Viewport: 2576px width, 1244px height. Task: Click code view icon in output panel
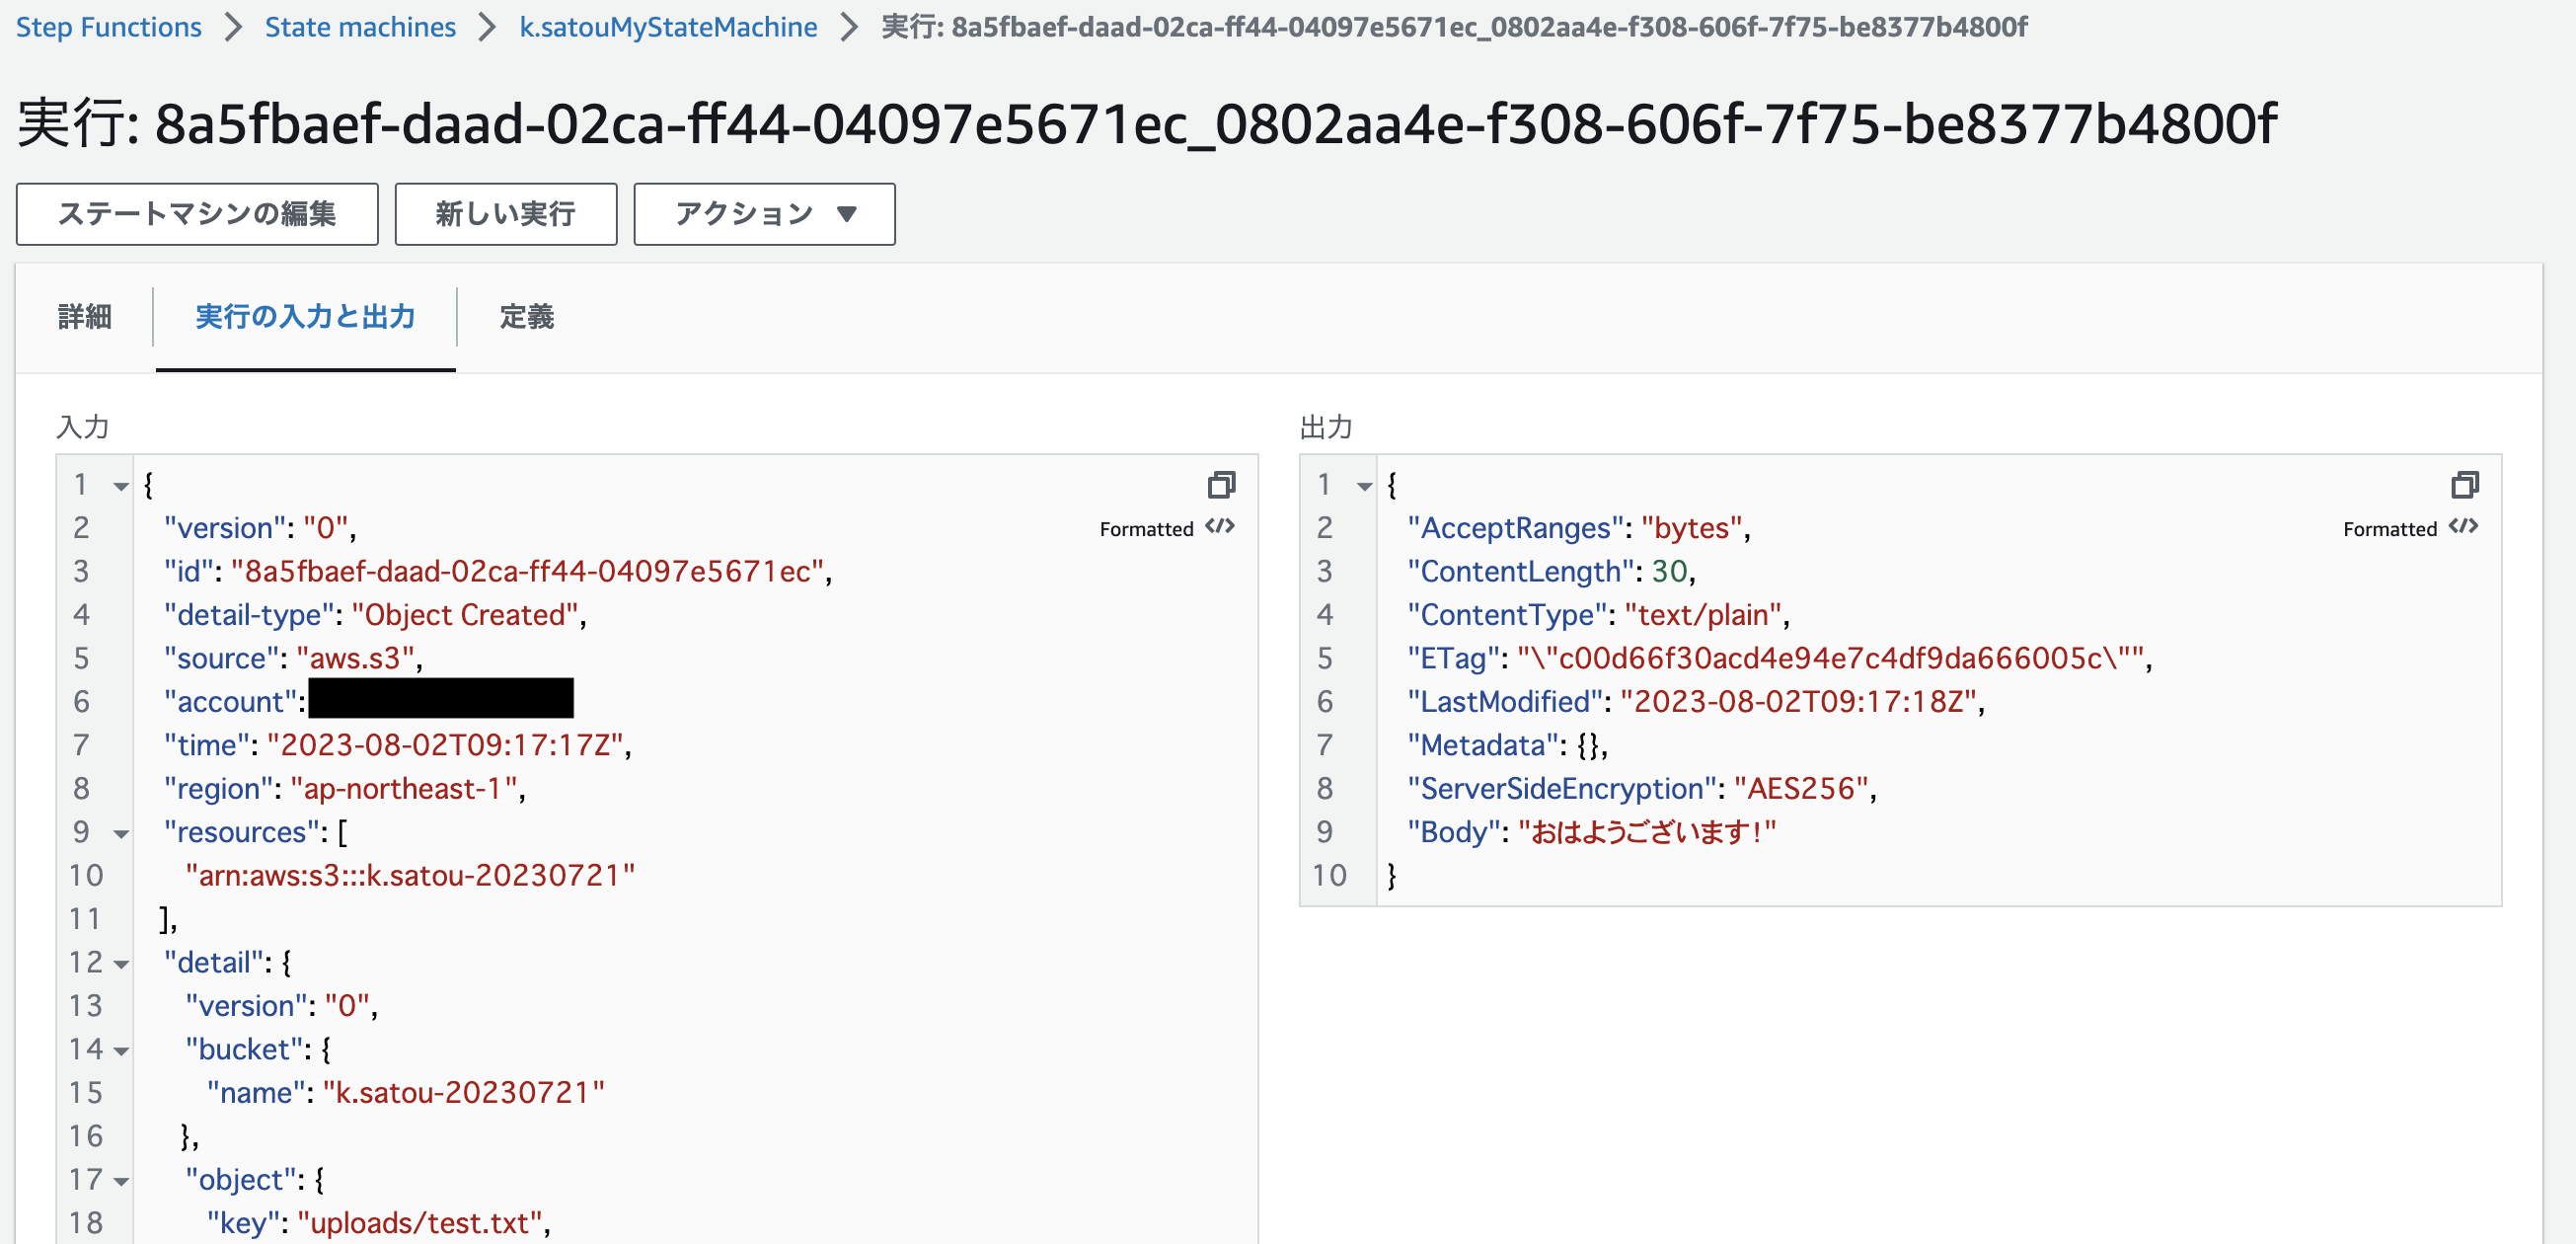2467,527
